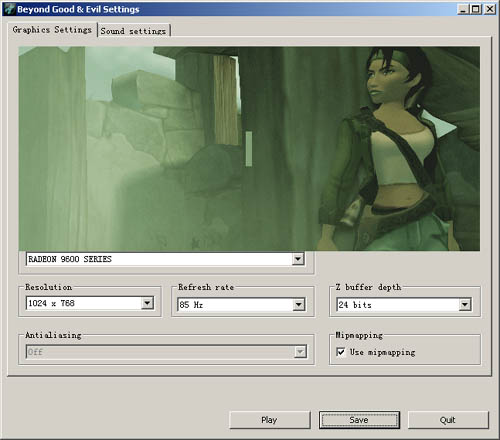Image resolution: width=500 pixels, height=440 pixels.
Task: Toggle the Use mipmapping checkbox
Action: point(341,352)
